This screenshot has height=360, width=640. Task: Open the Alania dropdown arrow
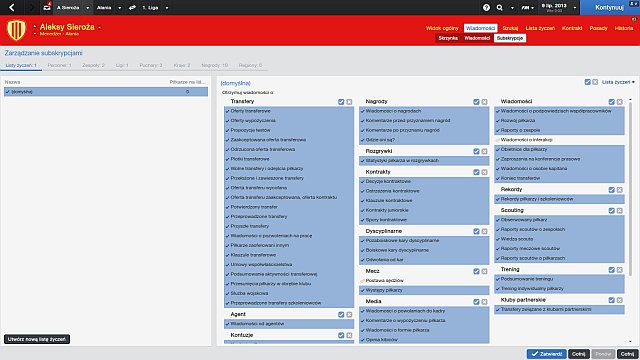pos(119,8)
